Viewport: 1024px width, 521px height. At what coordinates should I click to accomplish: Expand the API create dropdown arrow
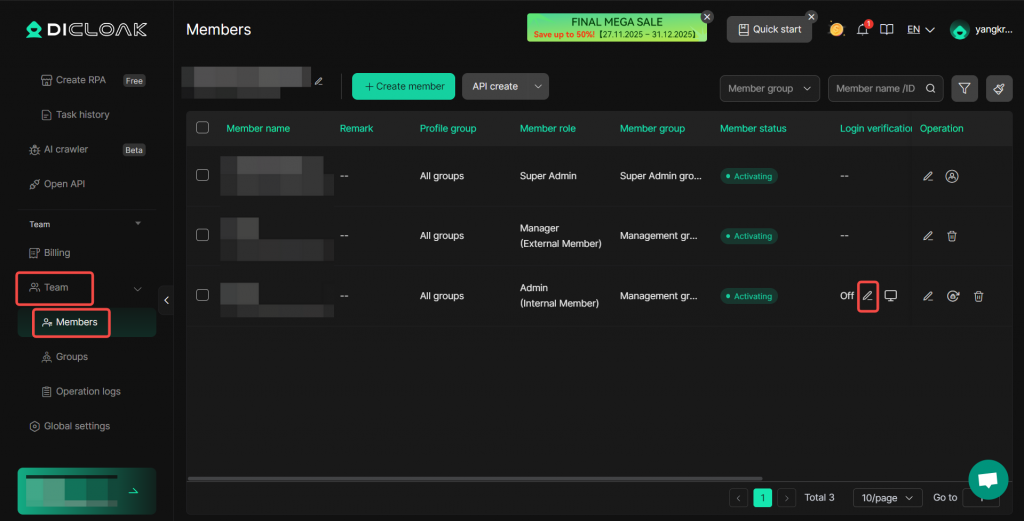pos(539,87)
